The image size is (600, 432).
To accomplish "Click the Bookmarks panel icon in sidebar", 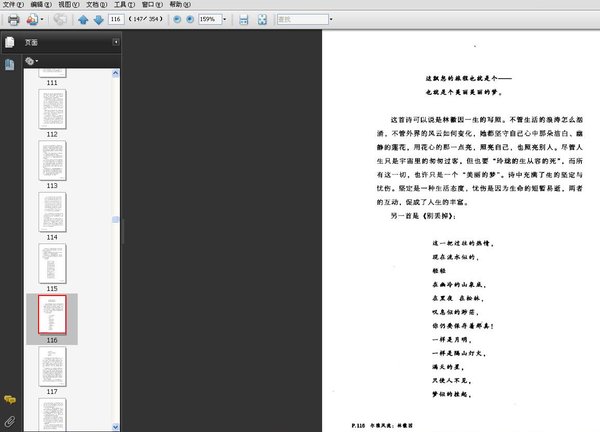I will click(10, 64).
